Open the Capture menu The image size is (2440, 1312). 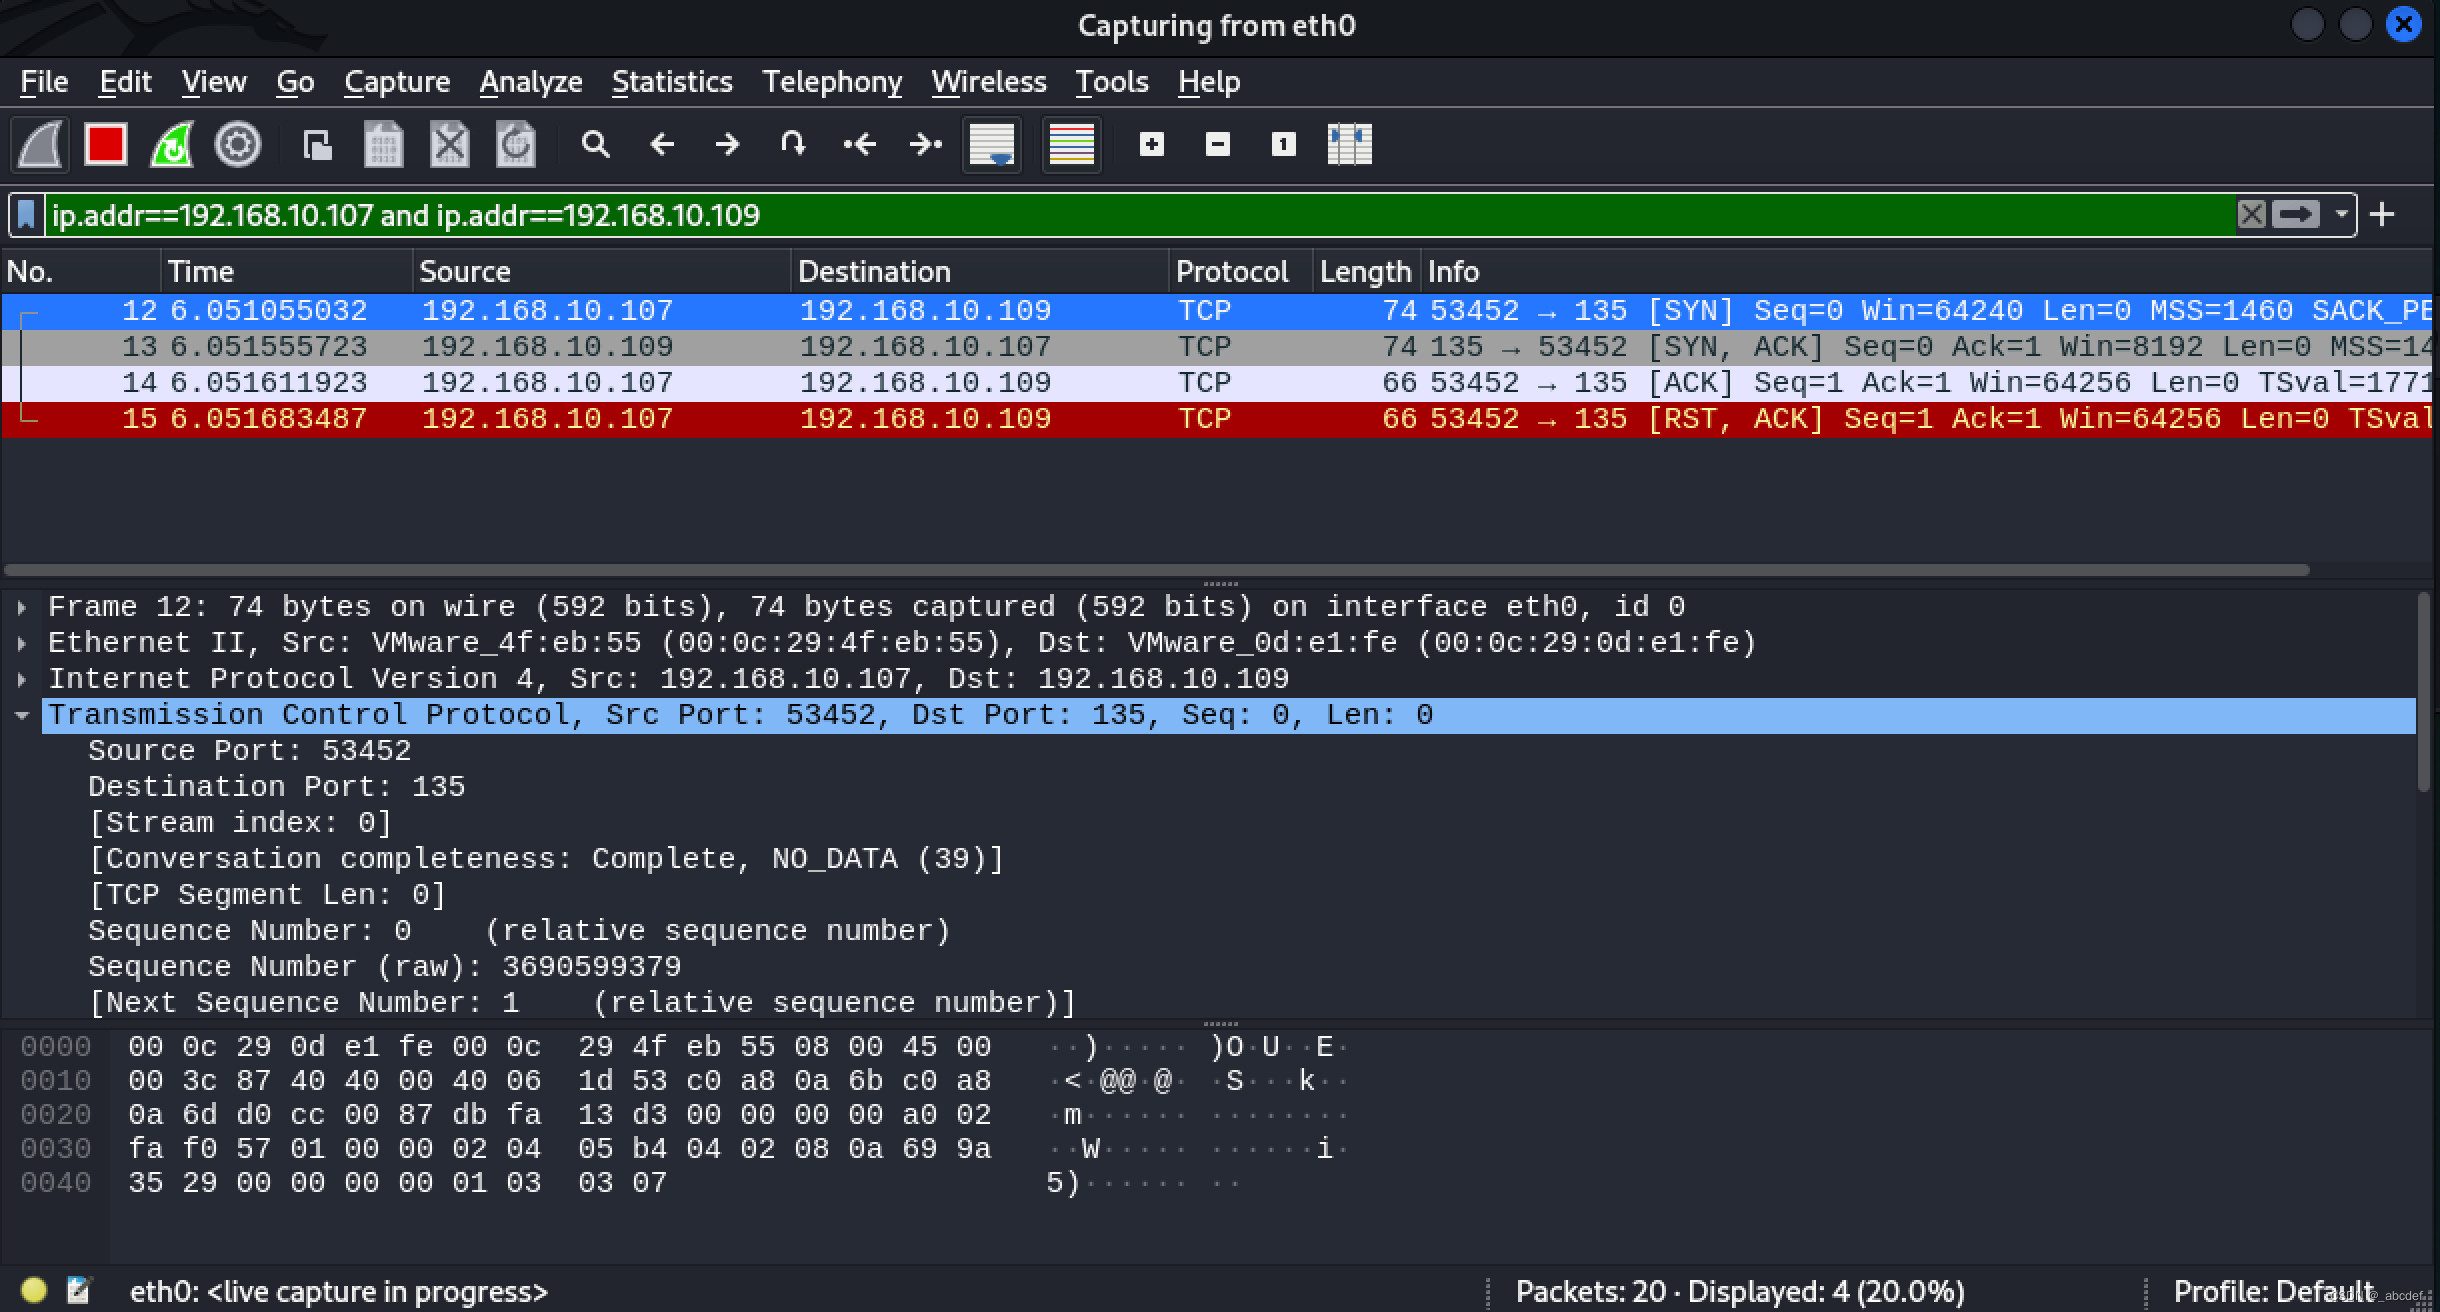(397, 82)
